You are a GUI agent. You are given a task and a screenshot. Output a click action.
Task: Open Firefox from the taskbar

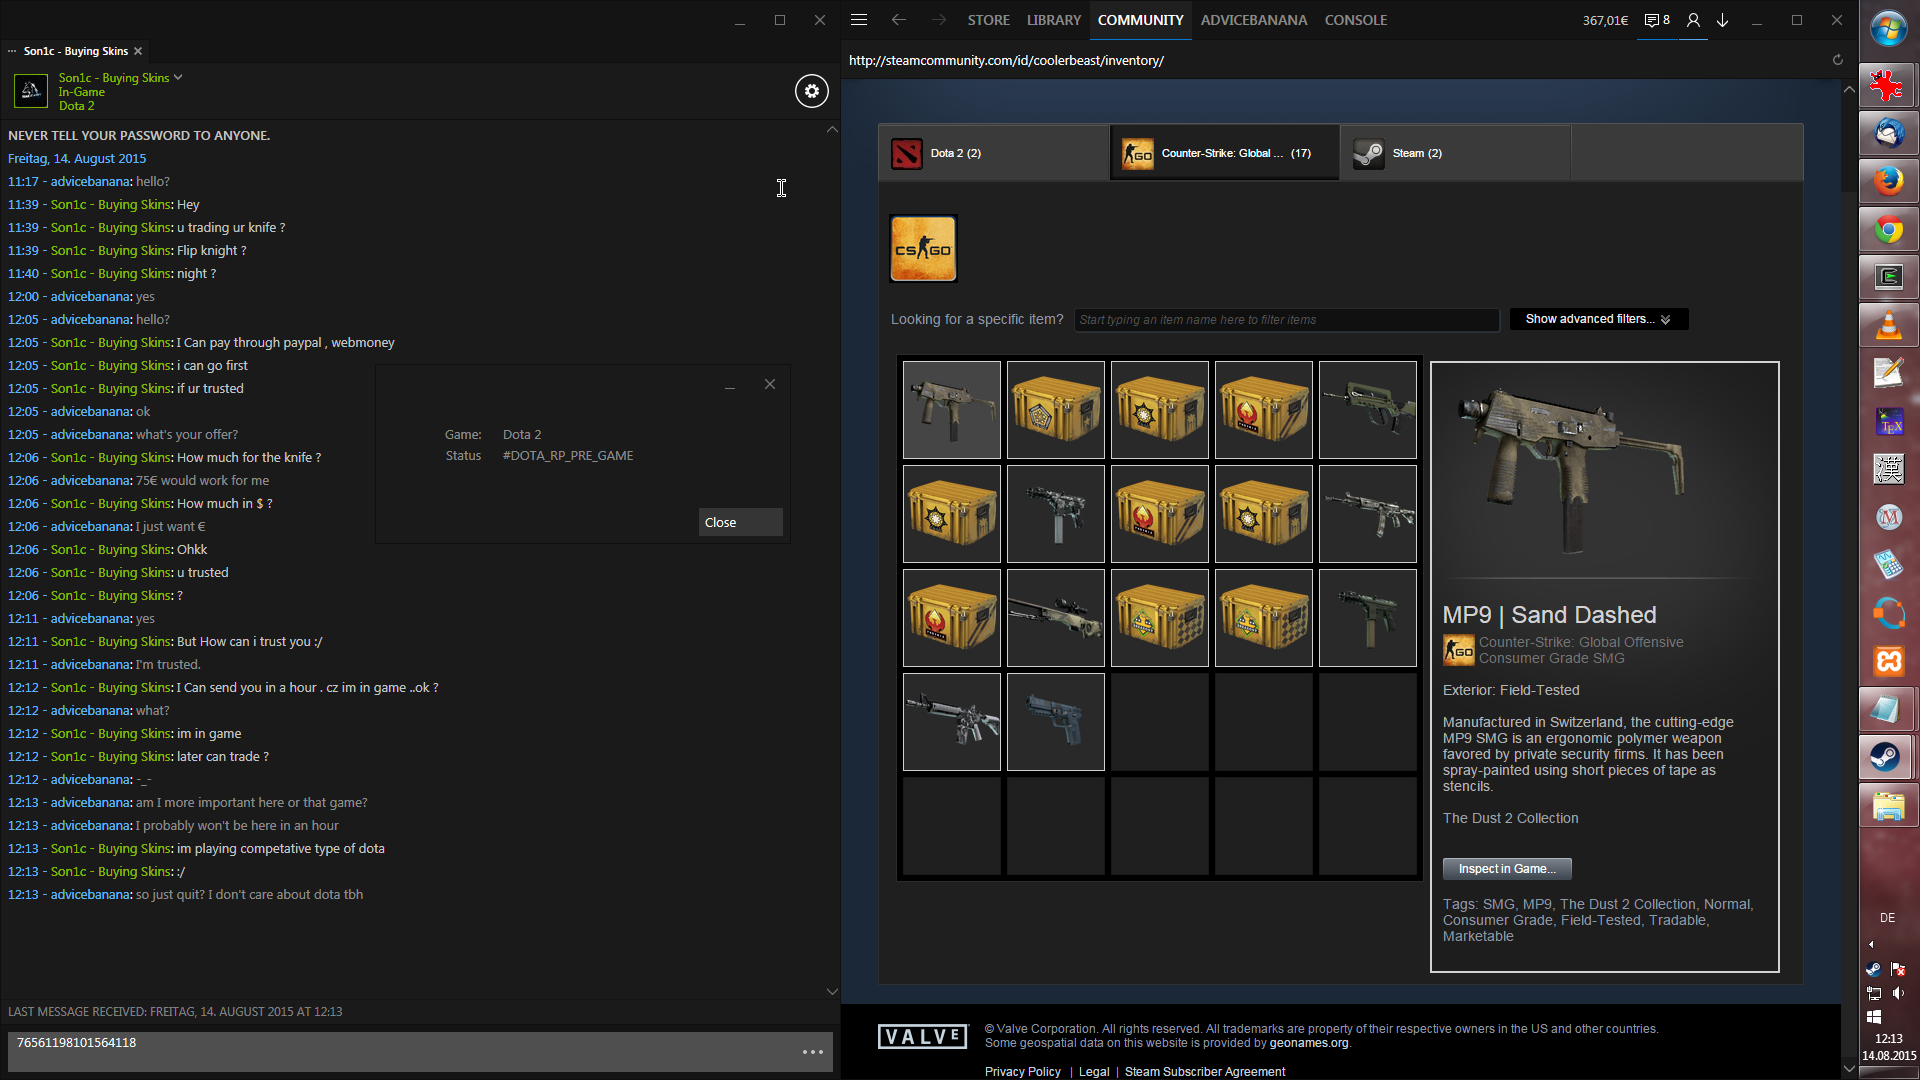1888,181
